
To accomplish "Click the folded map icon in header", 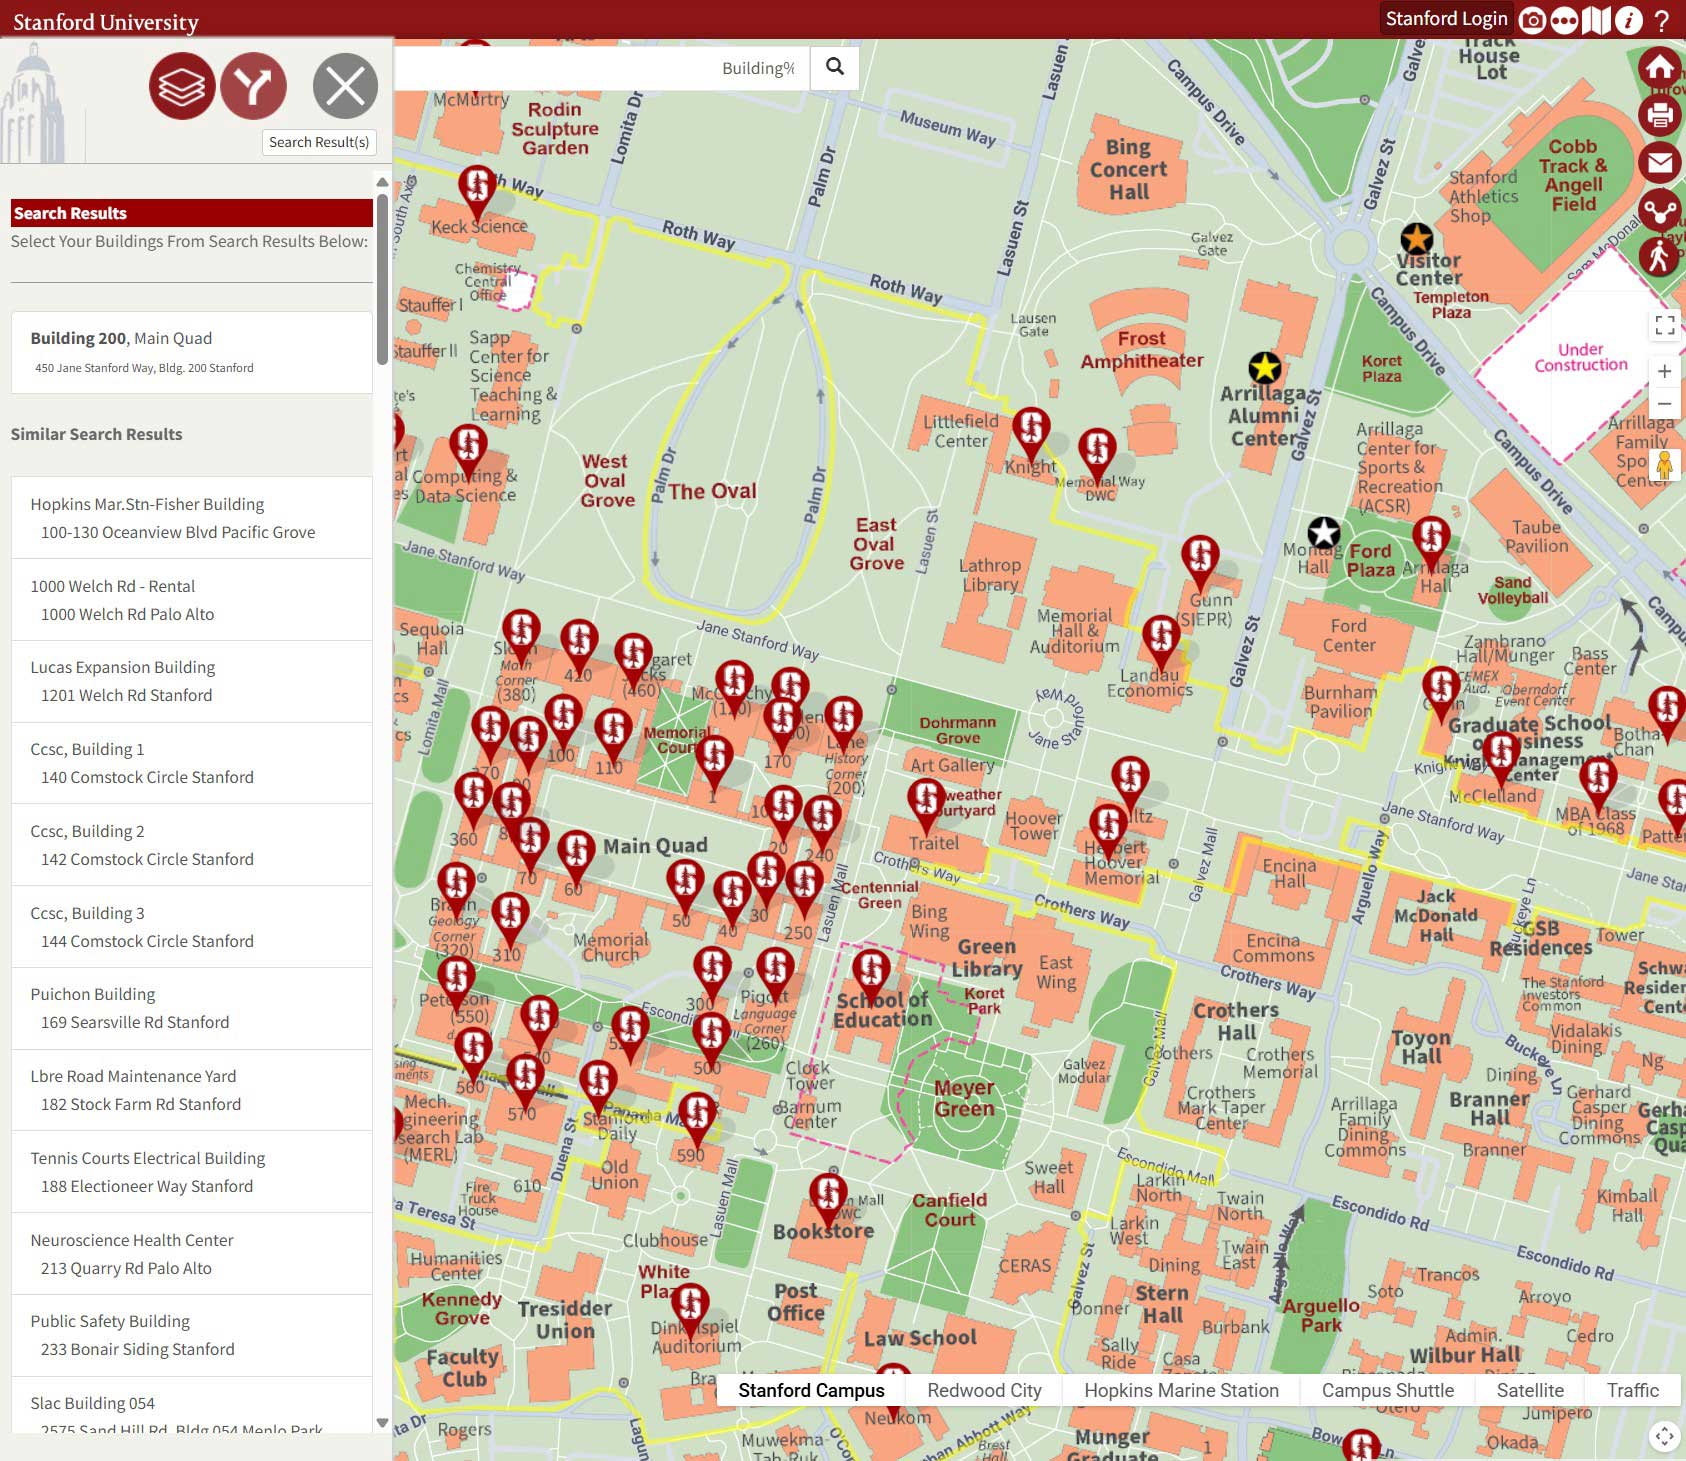I will tap(1597, 20).
